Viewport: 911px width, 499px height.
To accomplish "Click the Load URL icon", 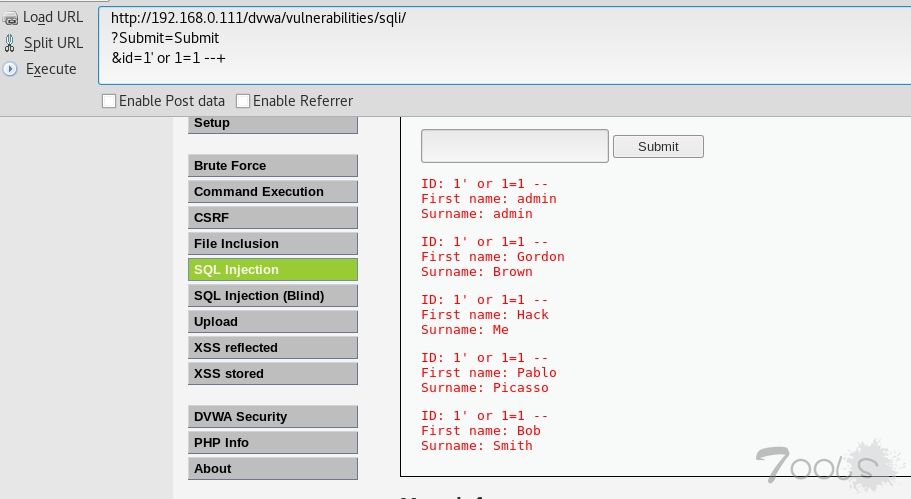I will point(10,19).
